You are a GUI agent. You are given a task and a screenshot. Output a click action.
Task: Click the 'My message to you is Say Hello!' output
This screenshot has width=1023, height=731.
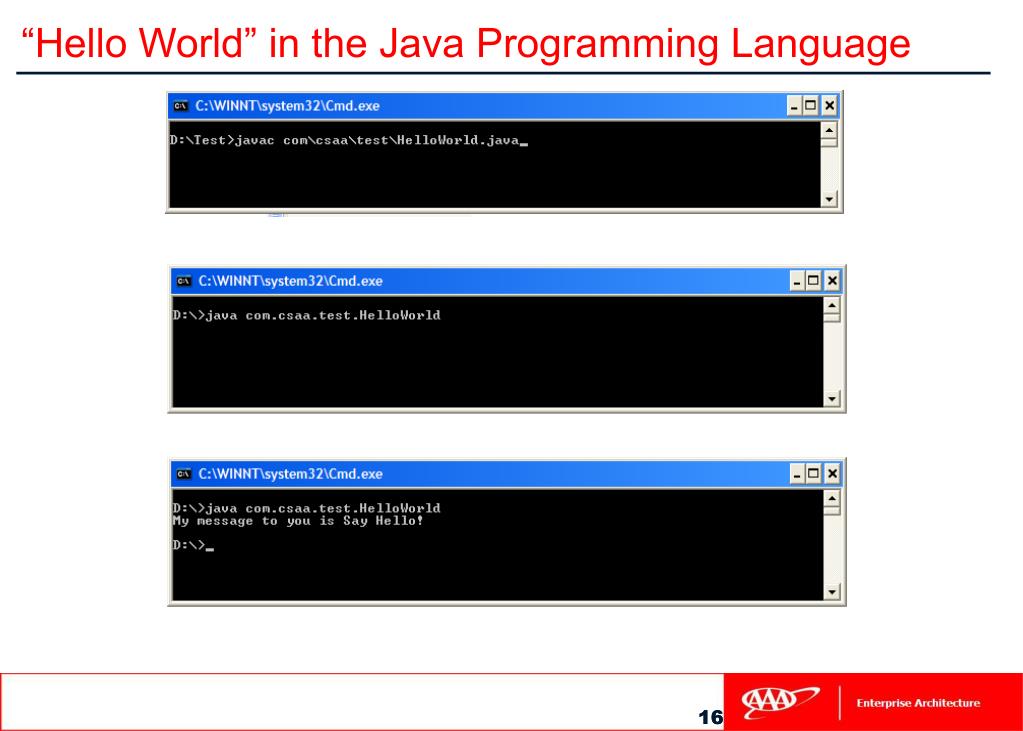coord(298,521)
